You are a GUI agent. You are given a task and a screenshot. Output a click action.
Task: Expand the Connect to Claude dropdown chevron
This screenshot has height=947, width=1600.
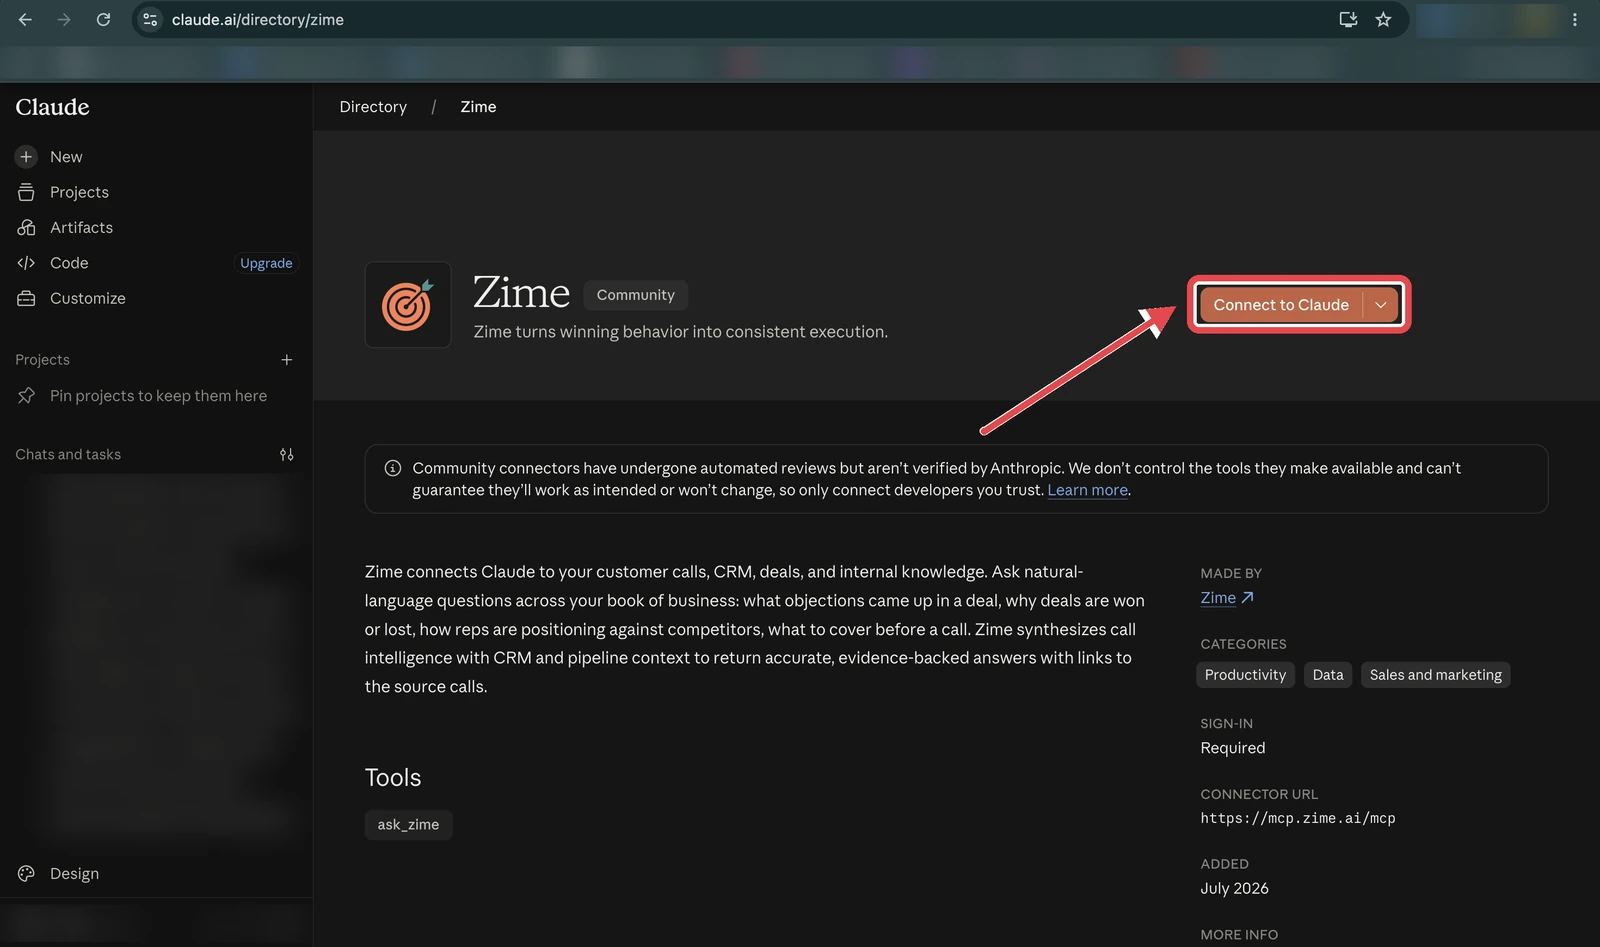pos(1381,305)
